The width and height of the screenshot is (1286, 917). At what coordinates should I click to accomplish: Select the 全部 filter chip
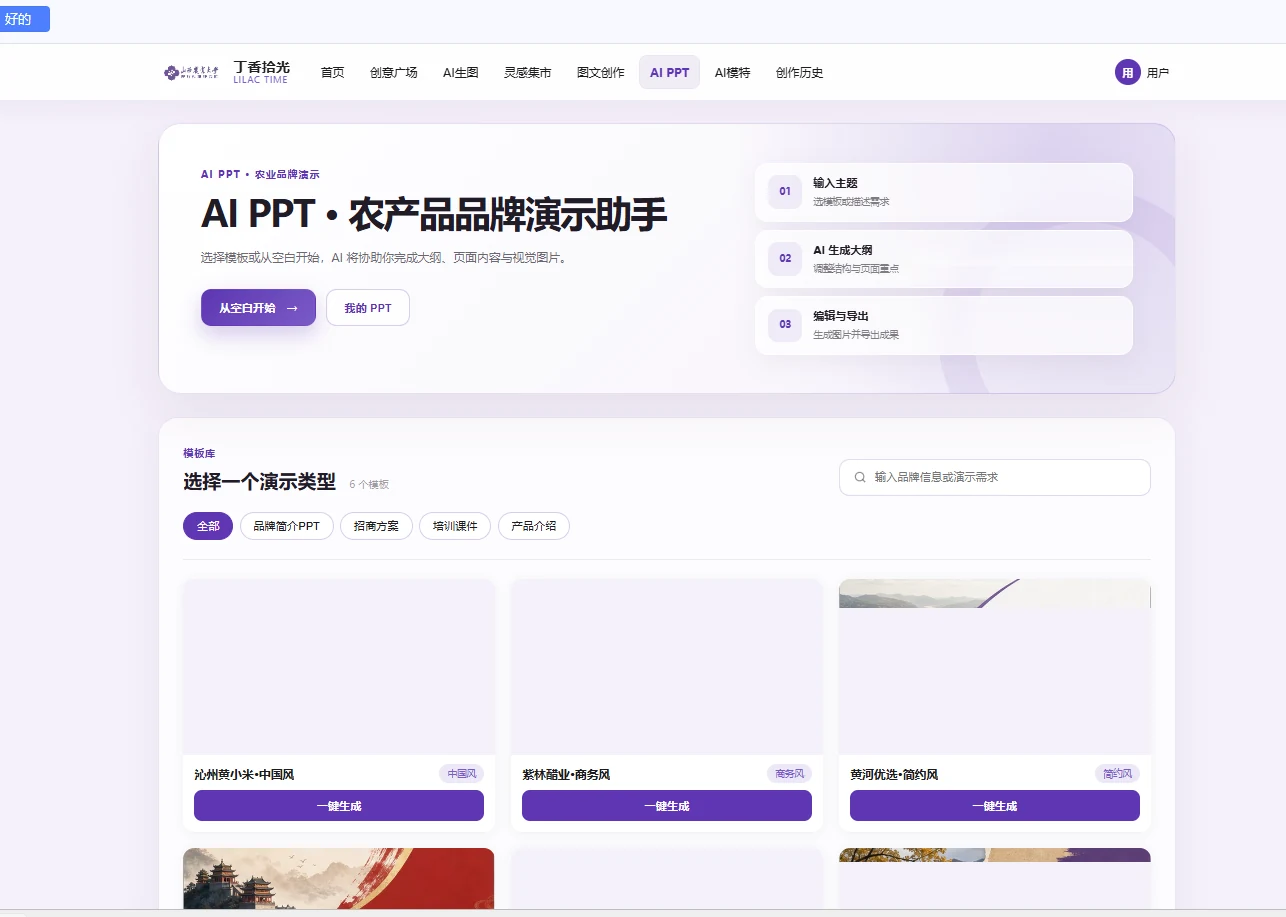tap(208, 526)
